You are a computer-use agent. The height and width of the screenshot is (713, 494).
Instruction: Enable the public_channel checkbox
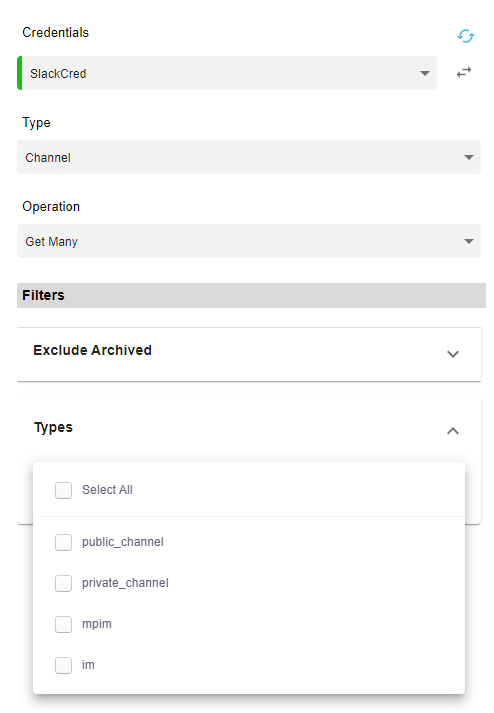[63, 542]
